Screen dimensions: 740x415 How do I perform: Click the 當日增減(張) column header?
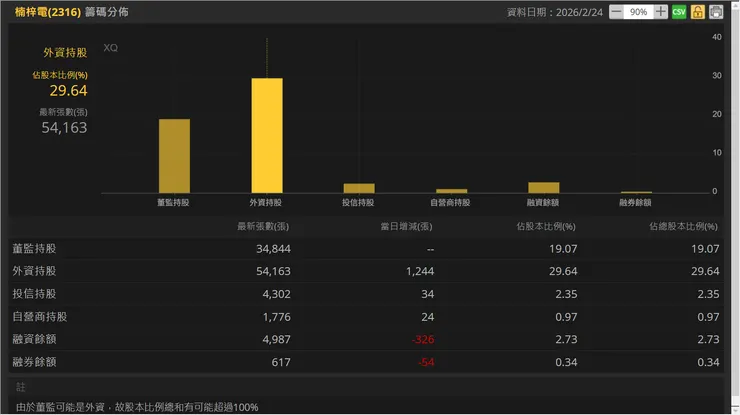(x=406, y=227)
